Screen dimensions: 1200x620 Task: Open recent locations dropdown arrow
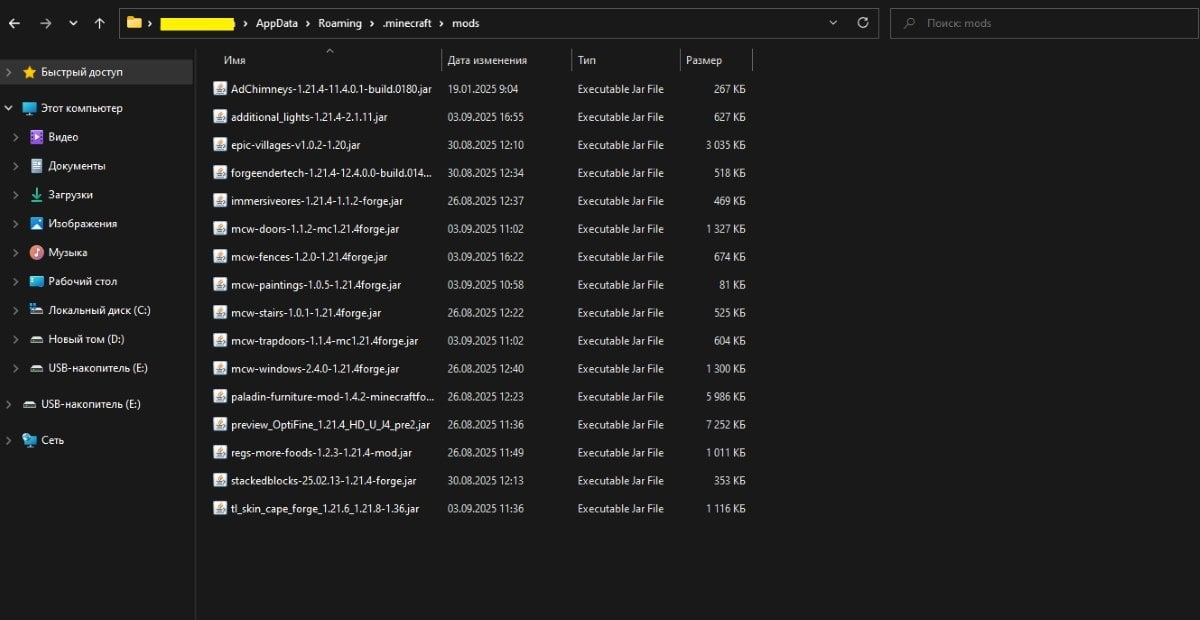(x=73, y=22)
